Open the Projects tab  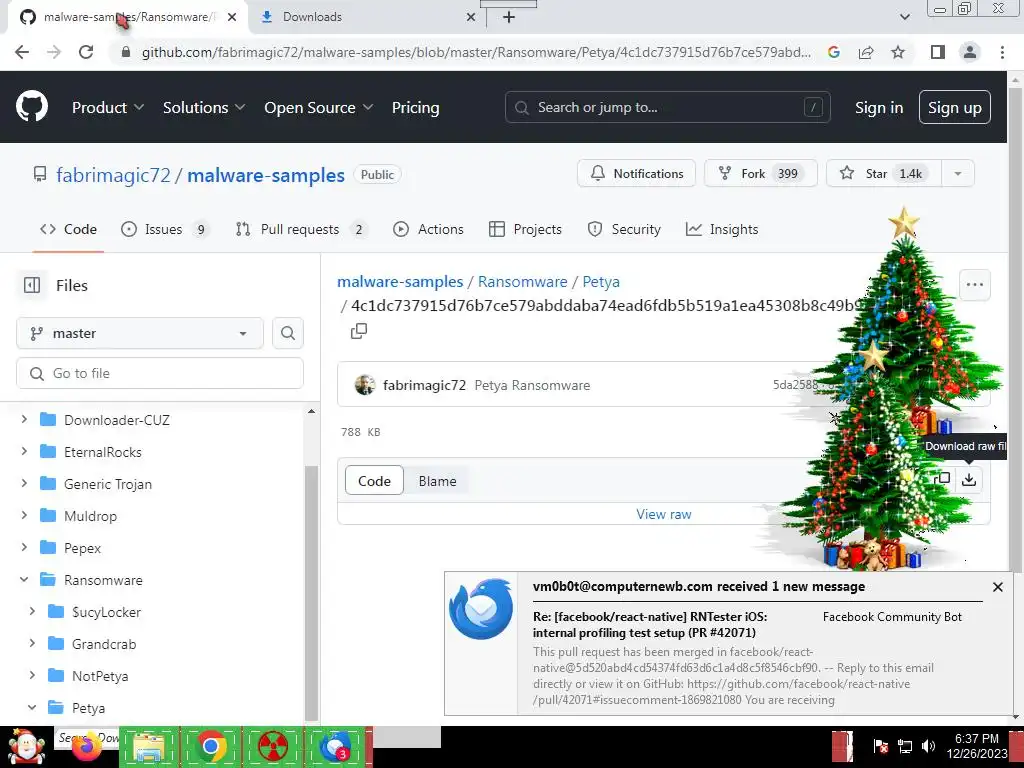point(525,229)
